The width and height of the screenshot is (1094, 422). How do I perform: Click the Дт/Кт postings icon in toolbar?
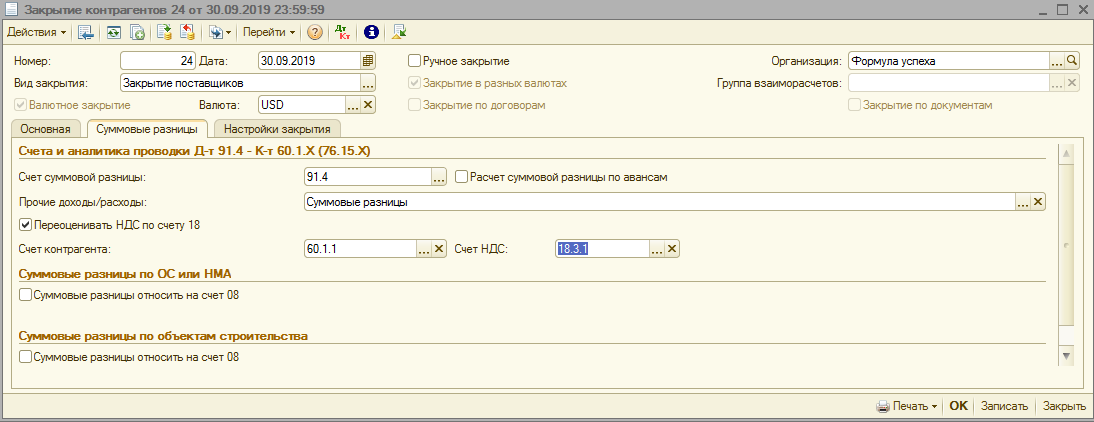[x=340, y=32]
